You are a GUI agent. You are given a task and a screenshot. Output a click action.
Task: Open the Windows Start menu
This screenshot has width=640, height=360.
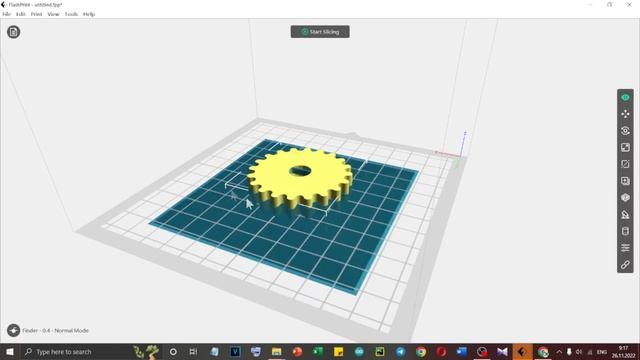tap(10, 352)
